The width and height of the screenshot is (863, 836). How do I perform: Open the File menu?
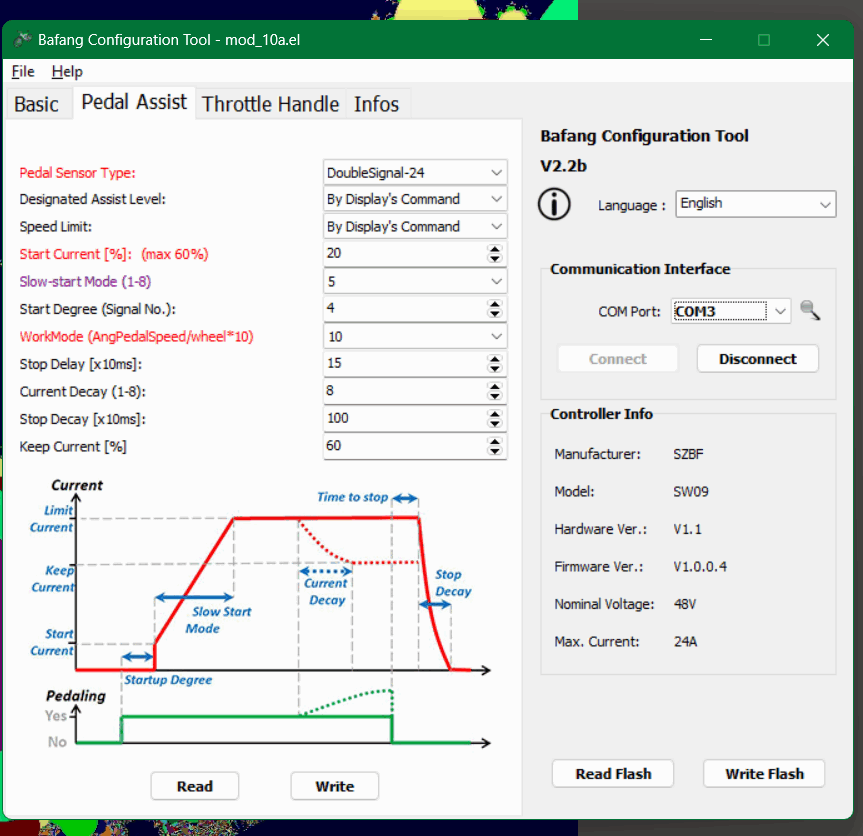point(23,72)
